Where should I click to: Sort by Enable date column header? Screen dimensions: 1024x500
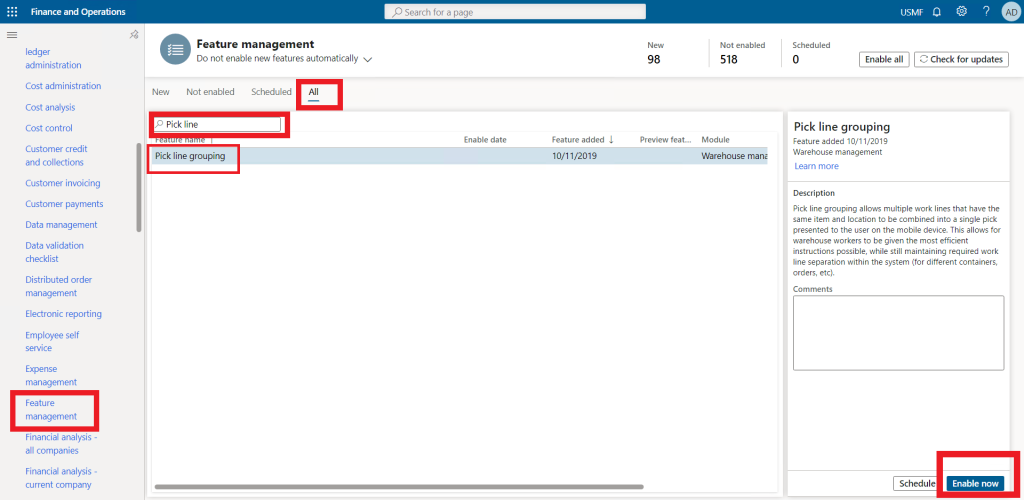coord(485,140)
